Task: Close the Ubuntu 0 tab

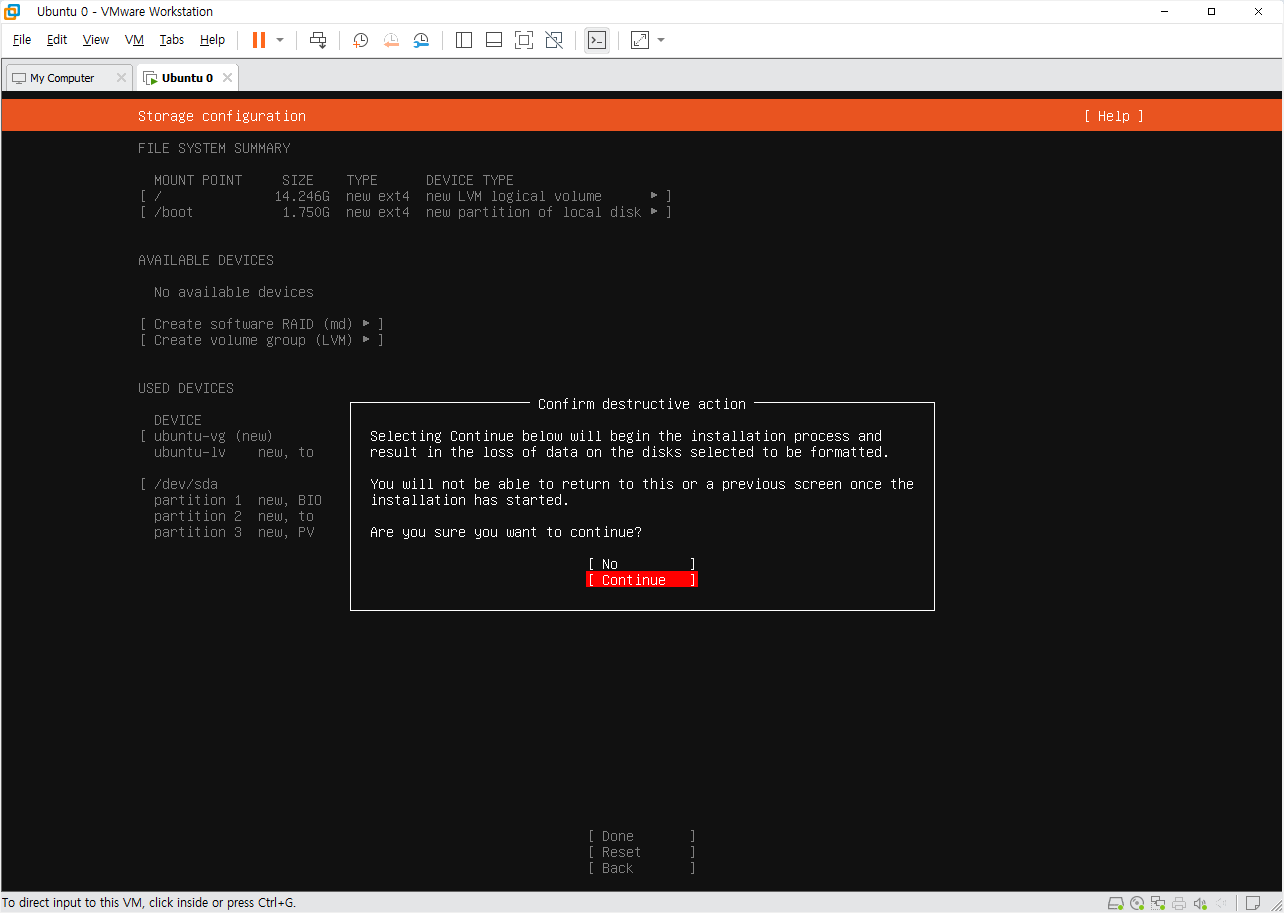Action: pos(227,78)
